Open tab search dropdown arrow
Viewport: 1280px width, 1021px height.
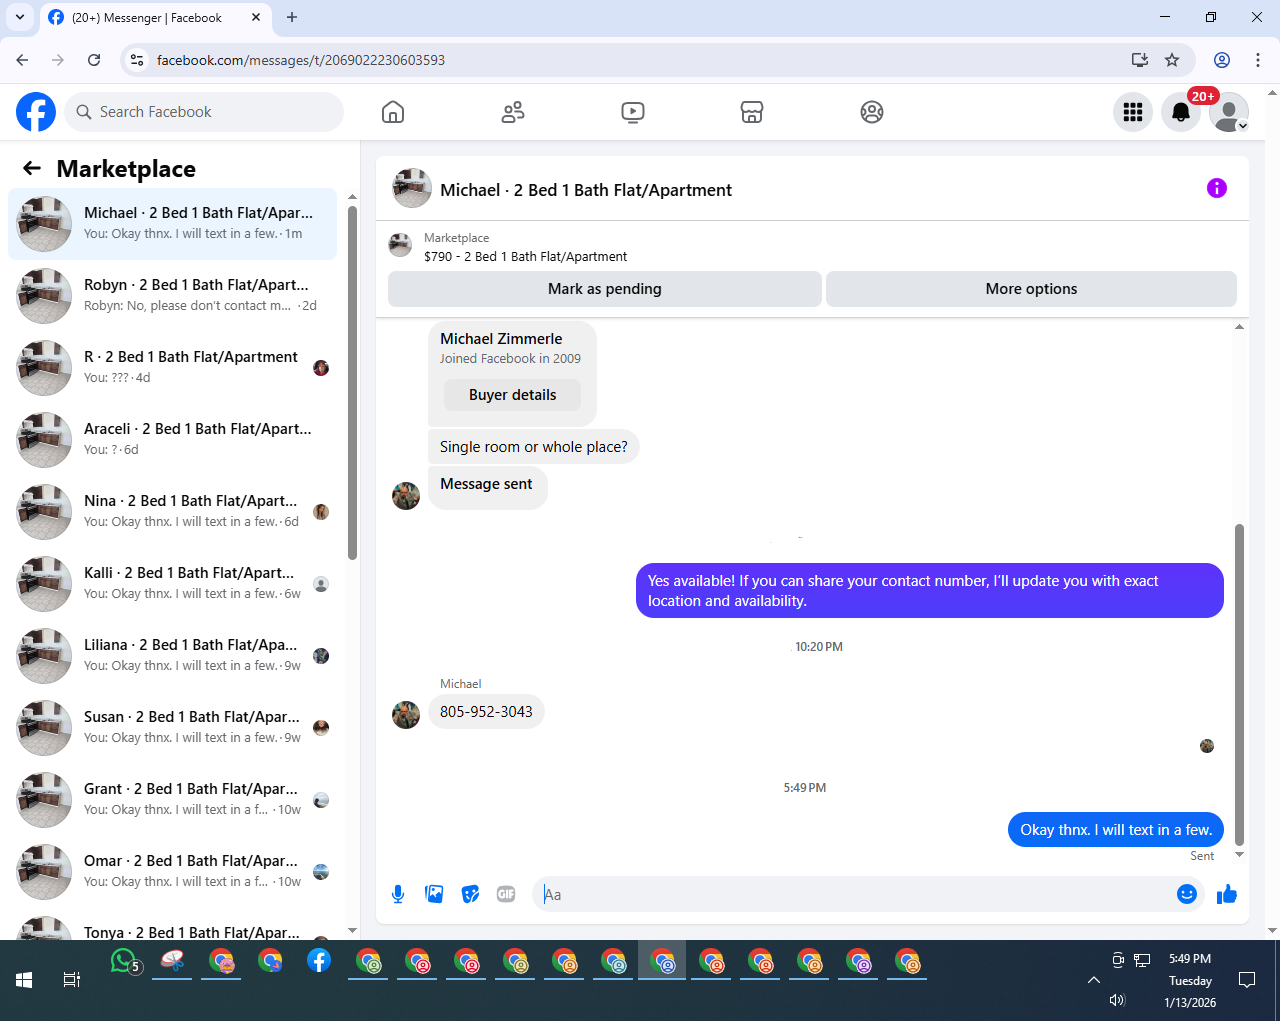[19, 17]
